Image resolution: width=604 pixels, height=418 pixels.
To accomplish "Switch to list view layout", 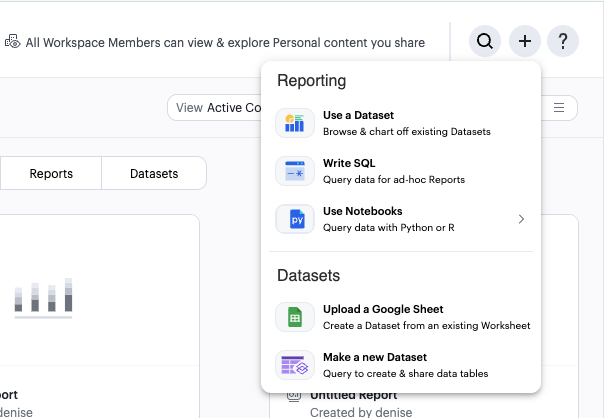I will point(559,108).
